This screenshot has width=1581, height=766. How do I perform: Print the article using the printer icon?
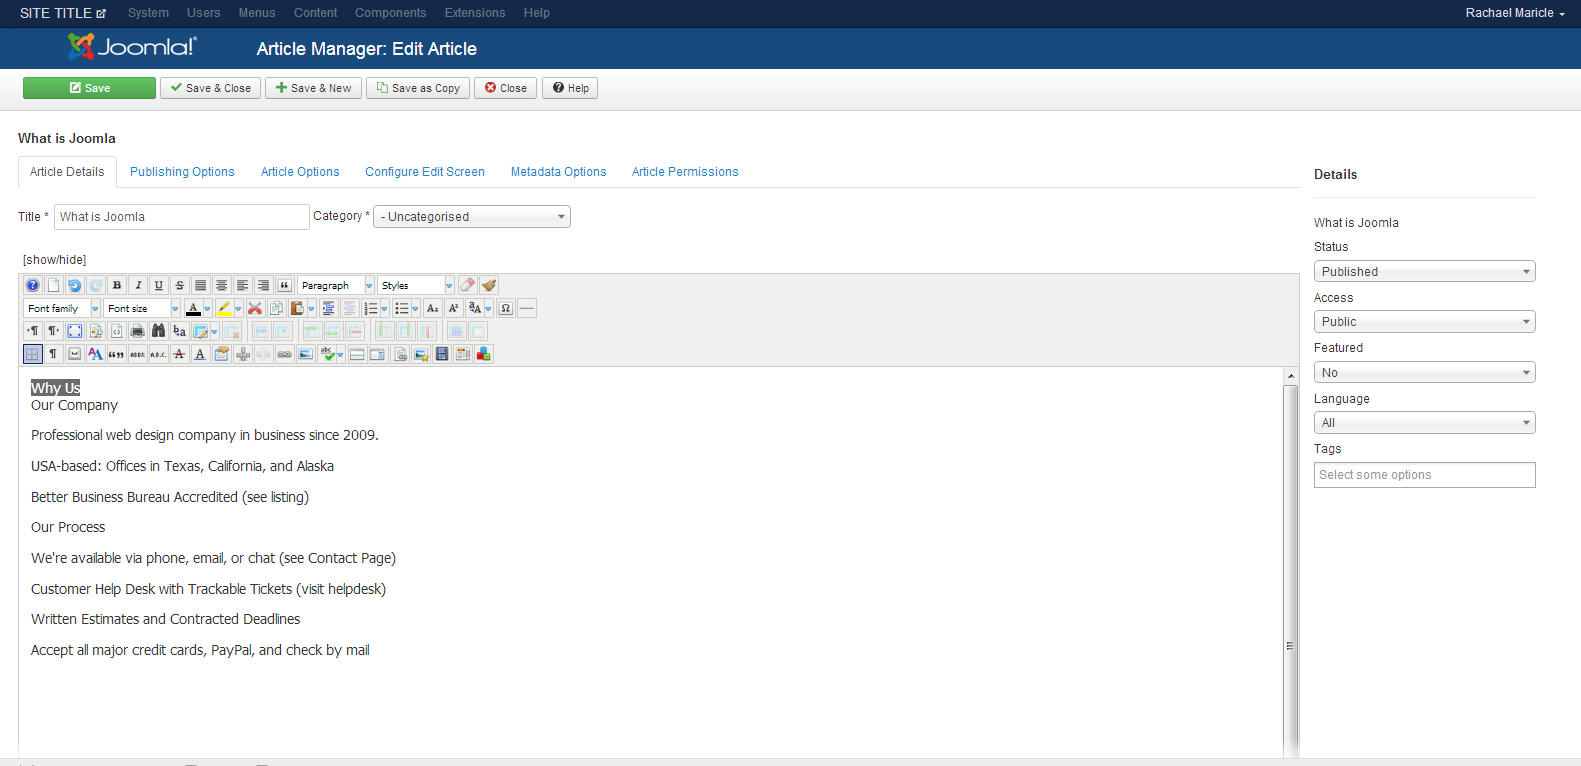click(x=138, y=331)
